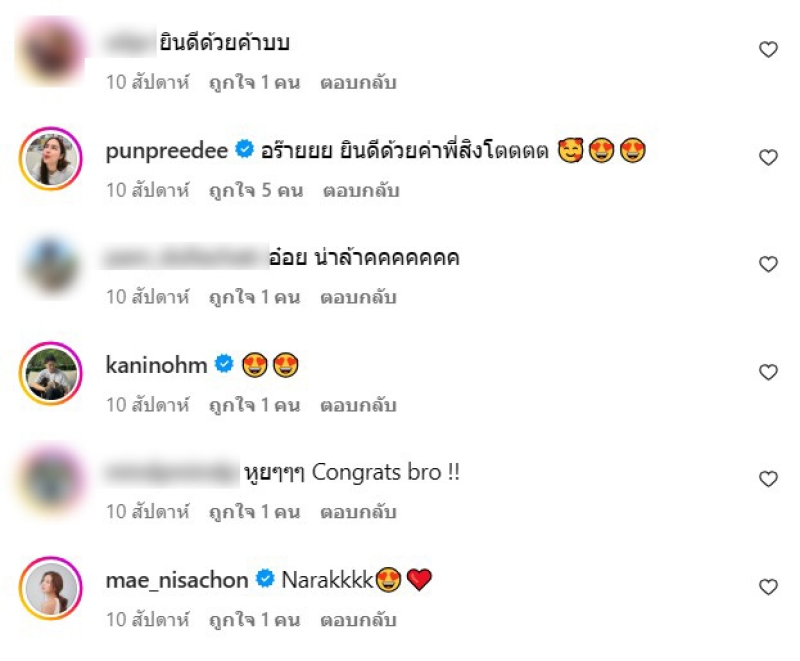This screenshot has height=661, width=800.
Task: Like the Congrats bro comment
Action: click(768, 479)
